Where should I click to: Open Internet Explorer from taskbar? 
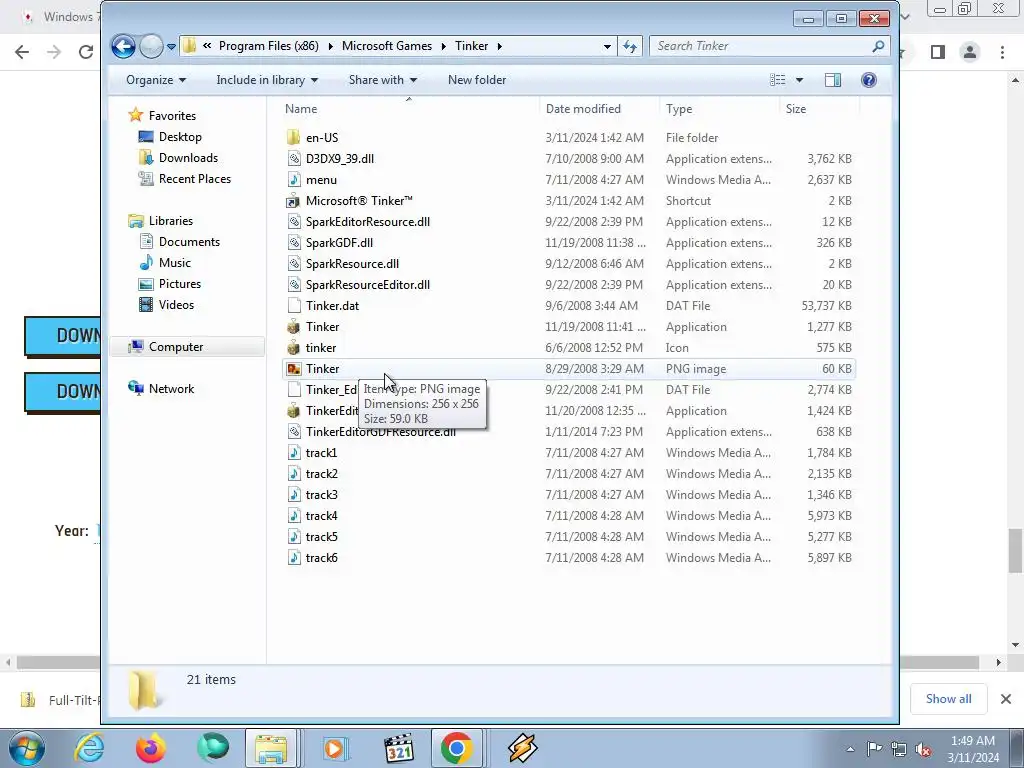[x=89, y=748]
